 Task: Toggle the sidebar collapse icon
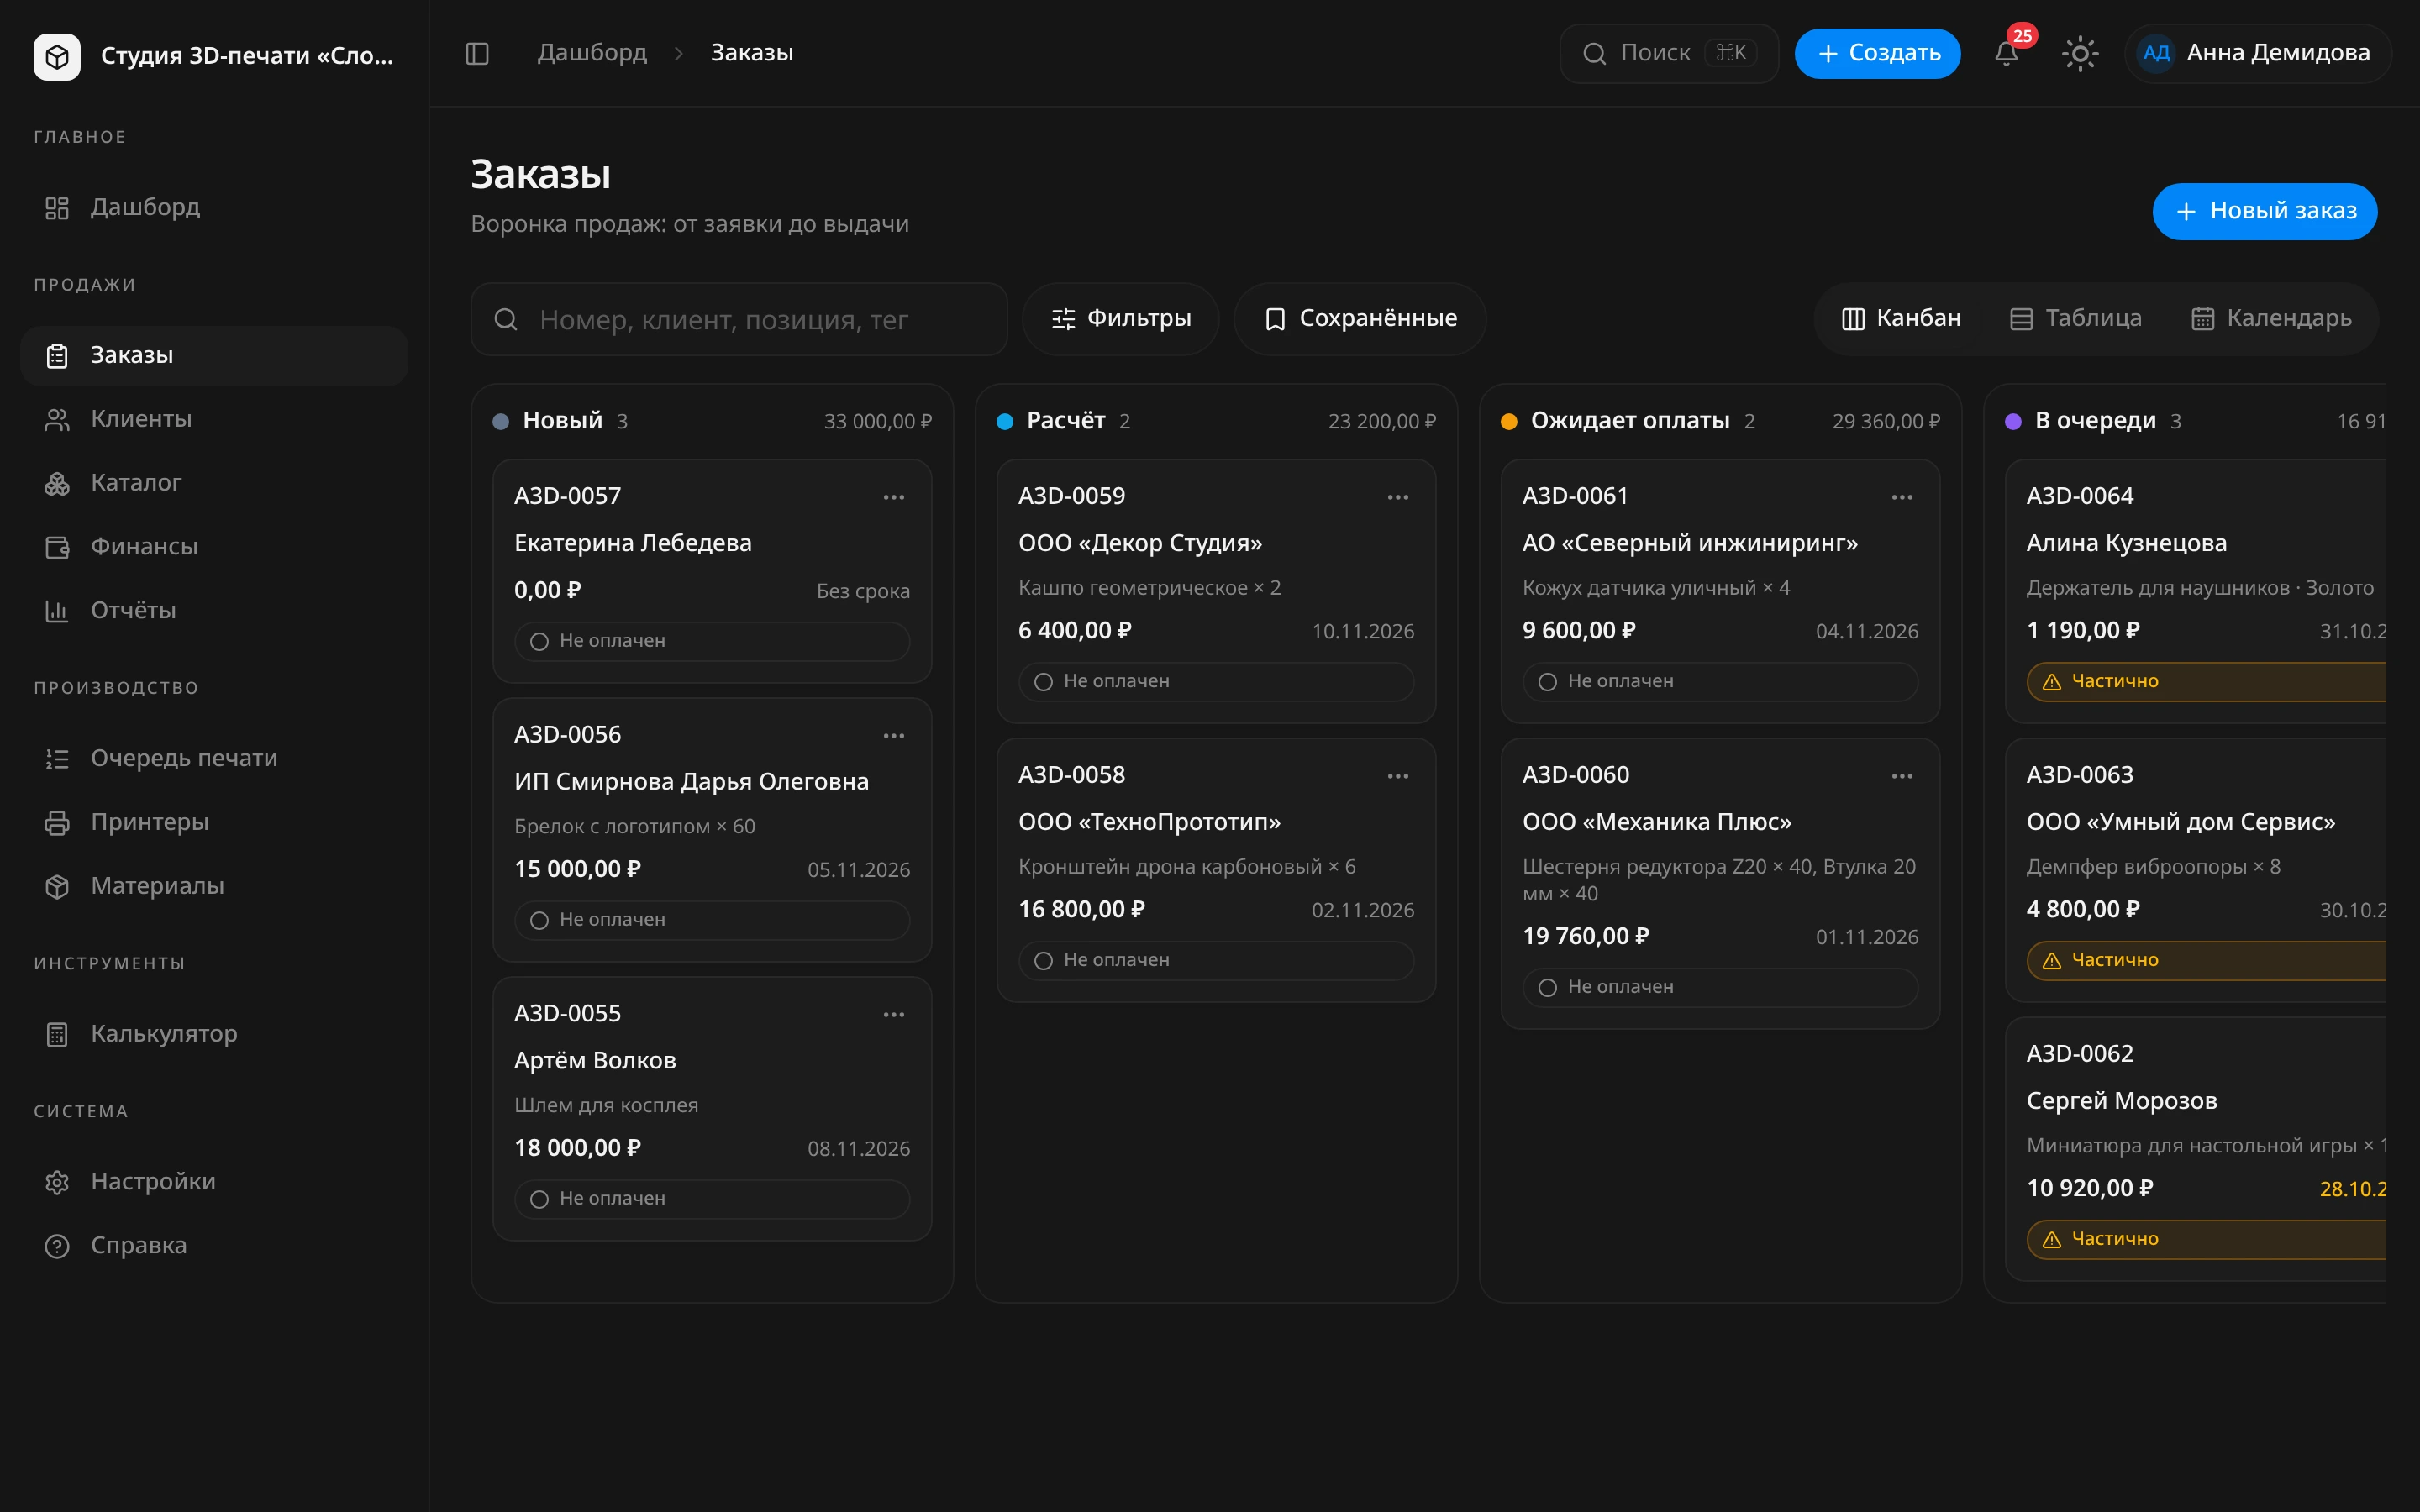pyautogui.click(x=477, y=53)
